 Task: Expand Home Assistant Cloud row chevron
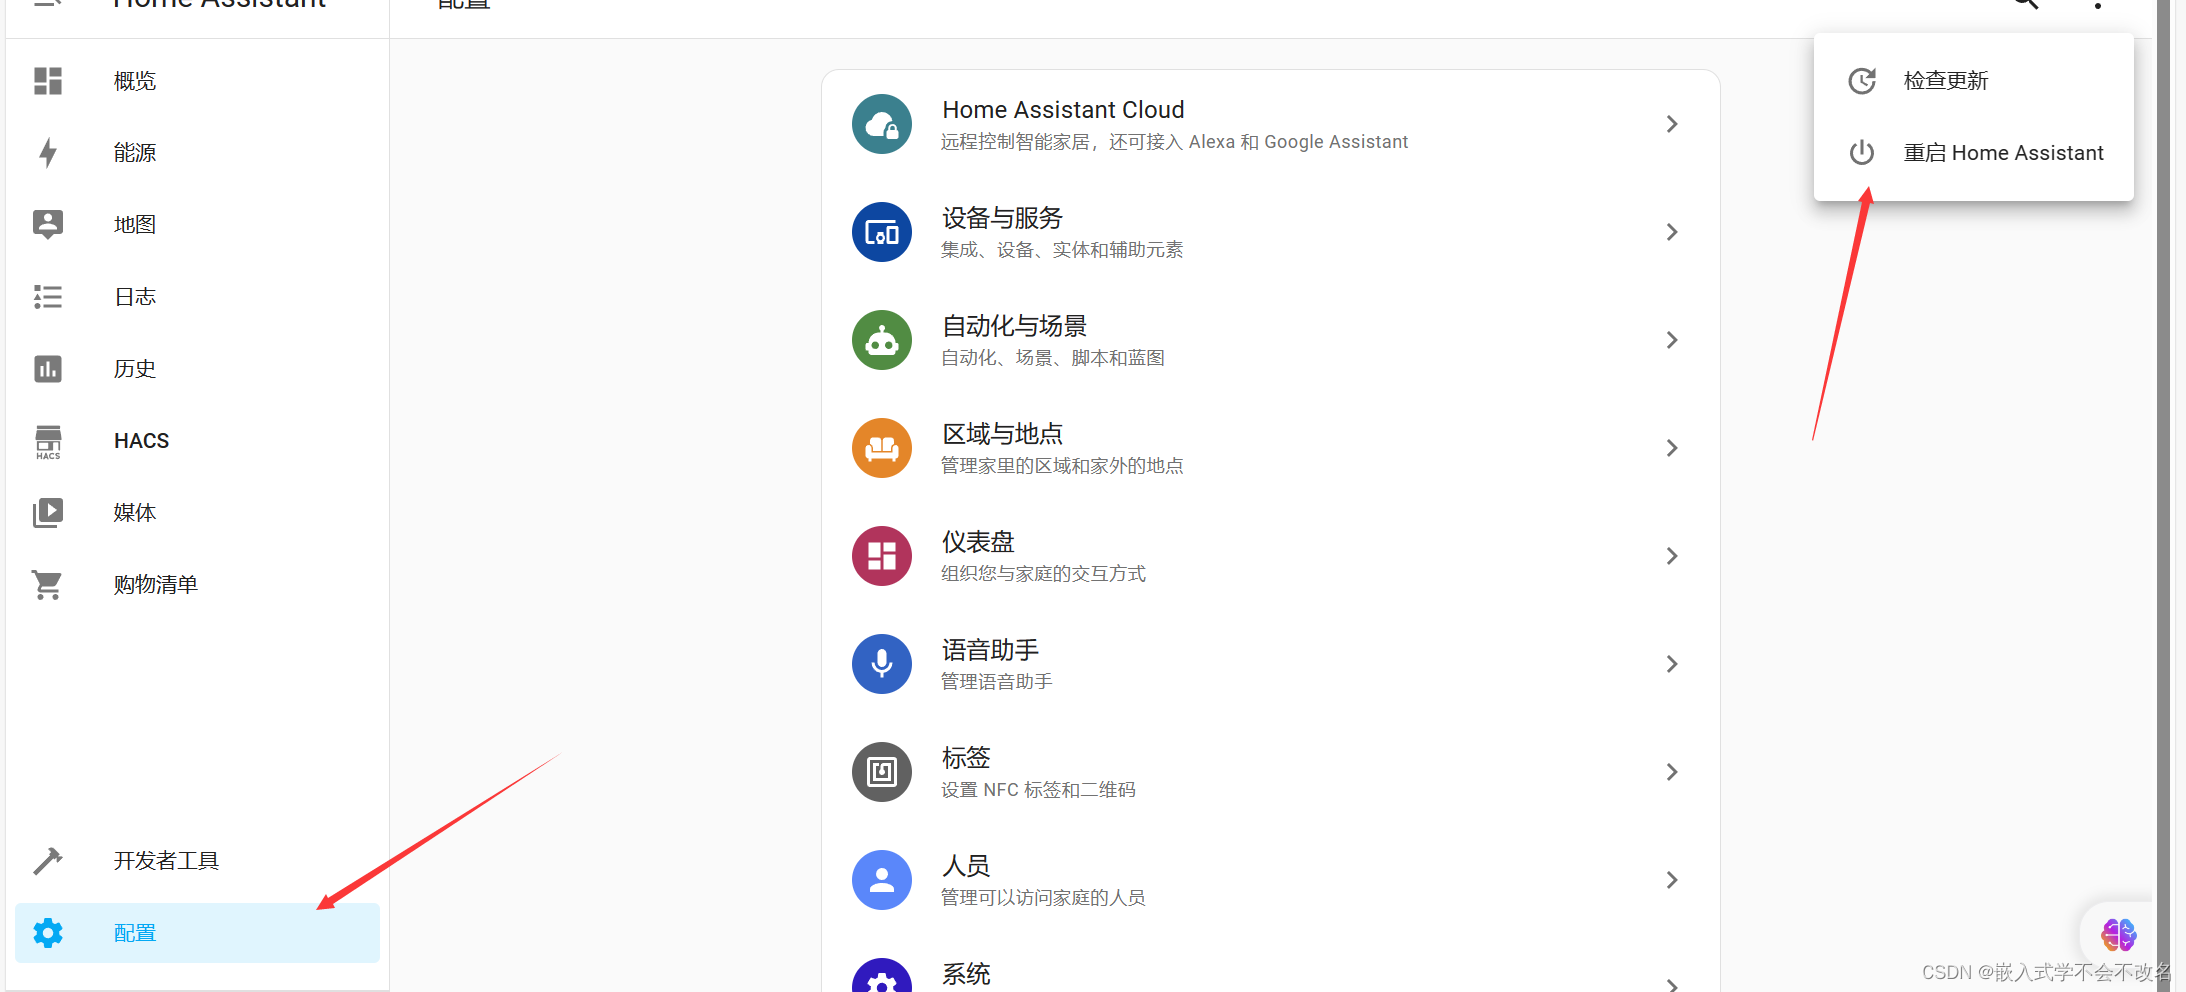1672,124
